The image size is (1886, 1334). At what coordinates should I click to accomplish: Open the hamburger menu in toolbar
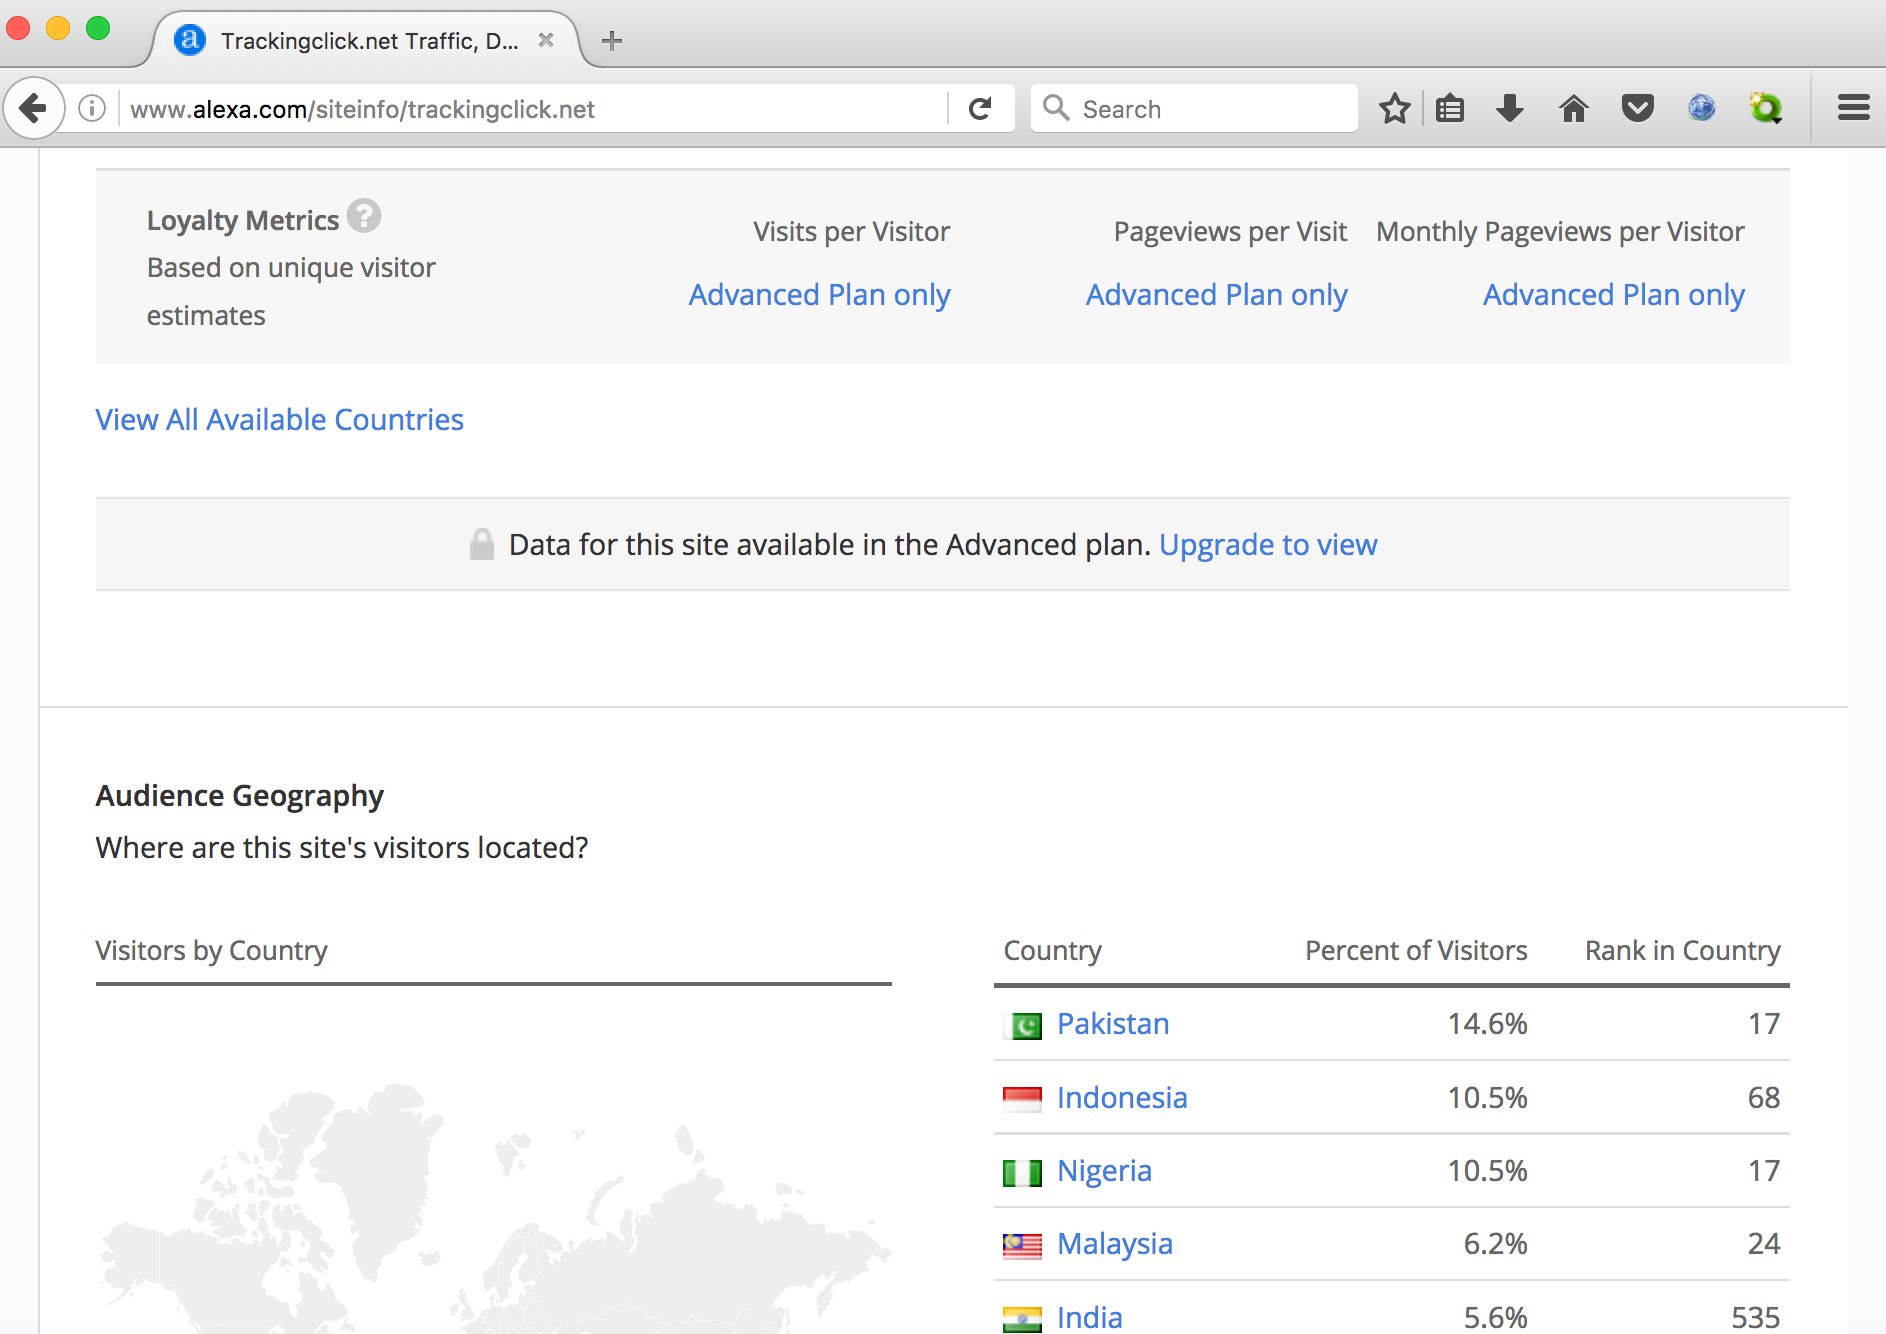(x=1853, y=108)
